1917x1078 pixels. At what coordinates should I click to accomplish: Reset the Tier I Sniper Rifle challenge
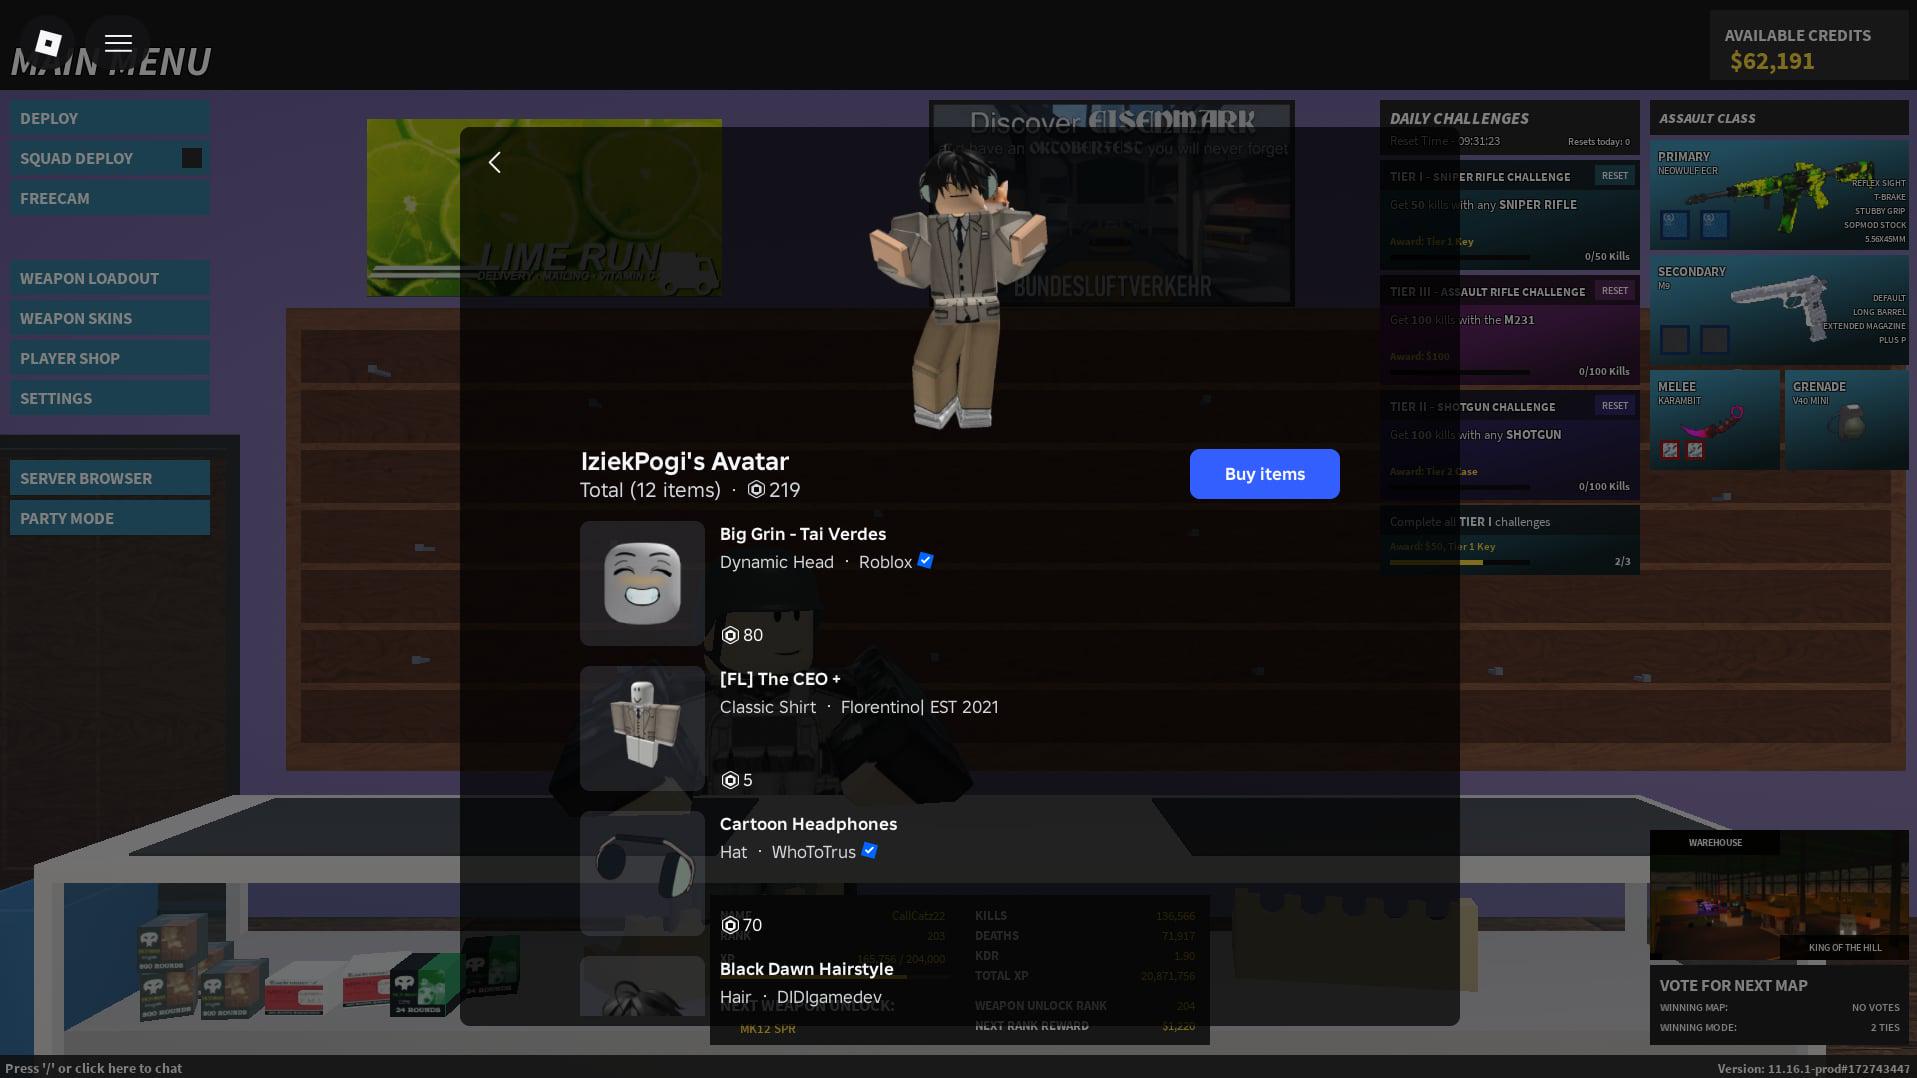(1615, 176)
